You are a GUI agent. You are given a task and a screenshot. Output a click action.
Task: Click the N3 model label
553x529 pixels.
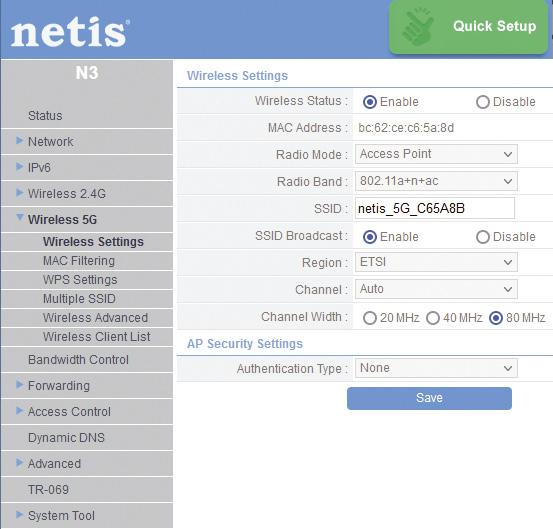[x=87, y=73]
